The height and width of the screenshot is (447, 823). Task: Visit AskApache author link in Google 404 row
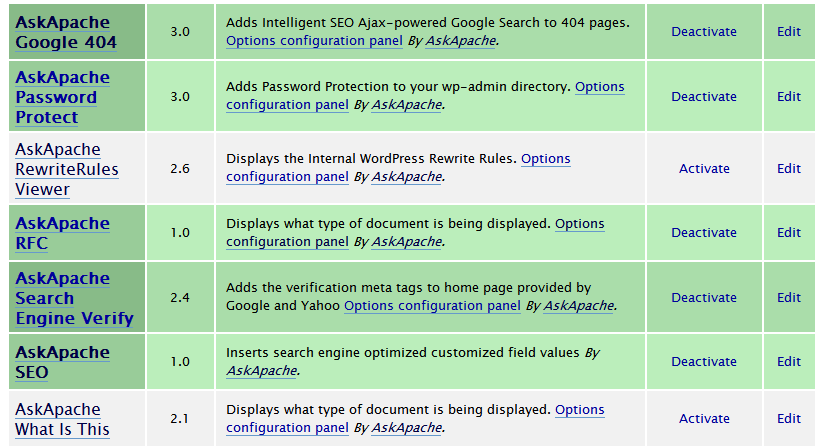pos(460,41)
